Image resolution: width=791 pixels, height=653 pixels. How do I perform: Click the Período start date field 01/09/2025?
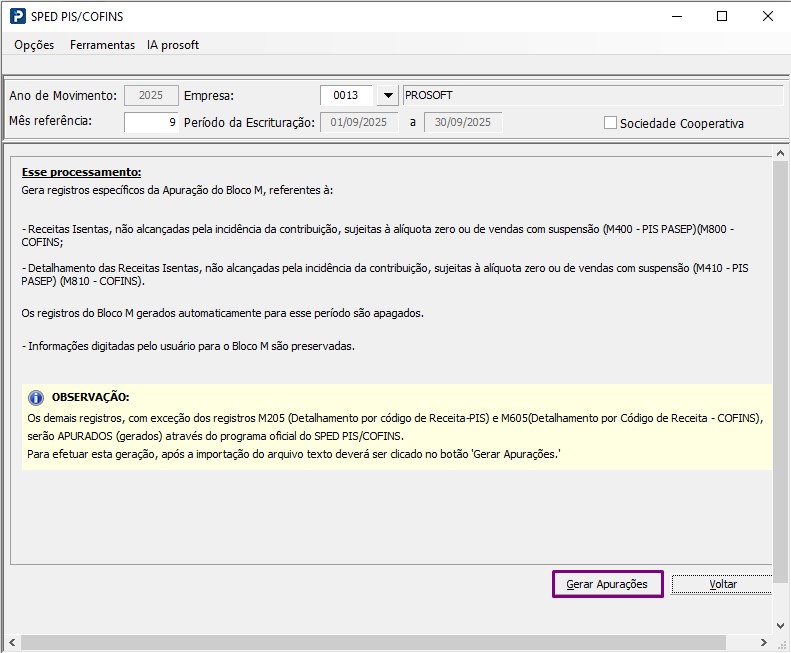coord(360,122)
